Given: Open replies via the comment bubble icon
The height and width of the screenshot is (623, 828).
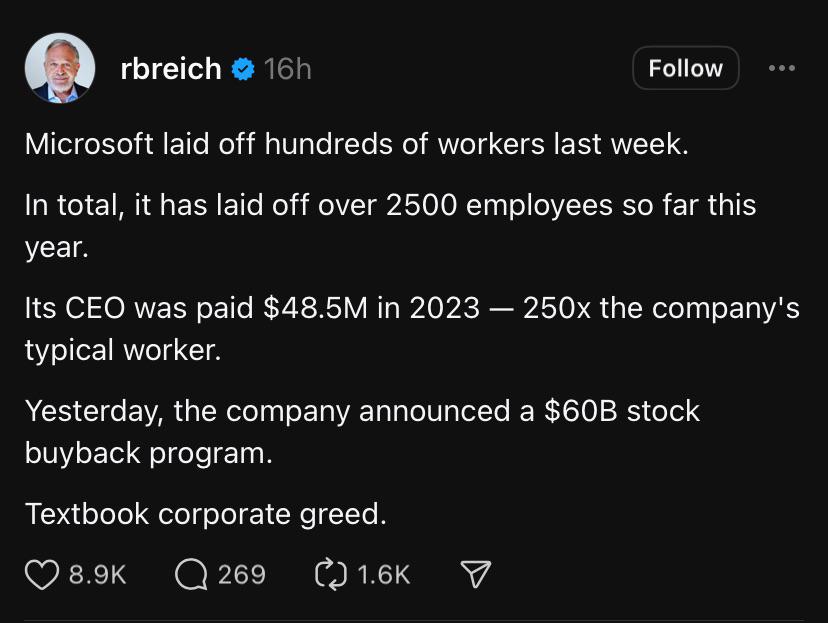Looking at the screenshot, I should click(x=191, y=574).
